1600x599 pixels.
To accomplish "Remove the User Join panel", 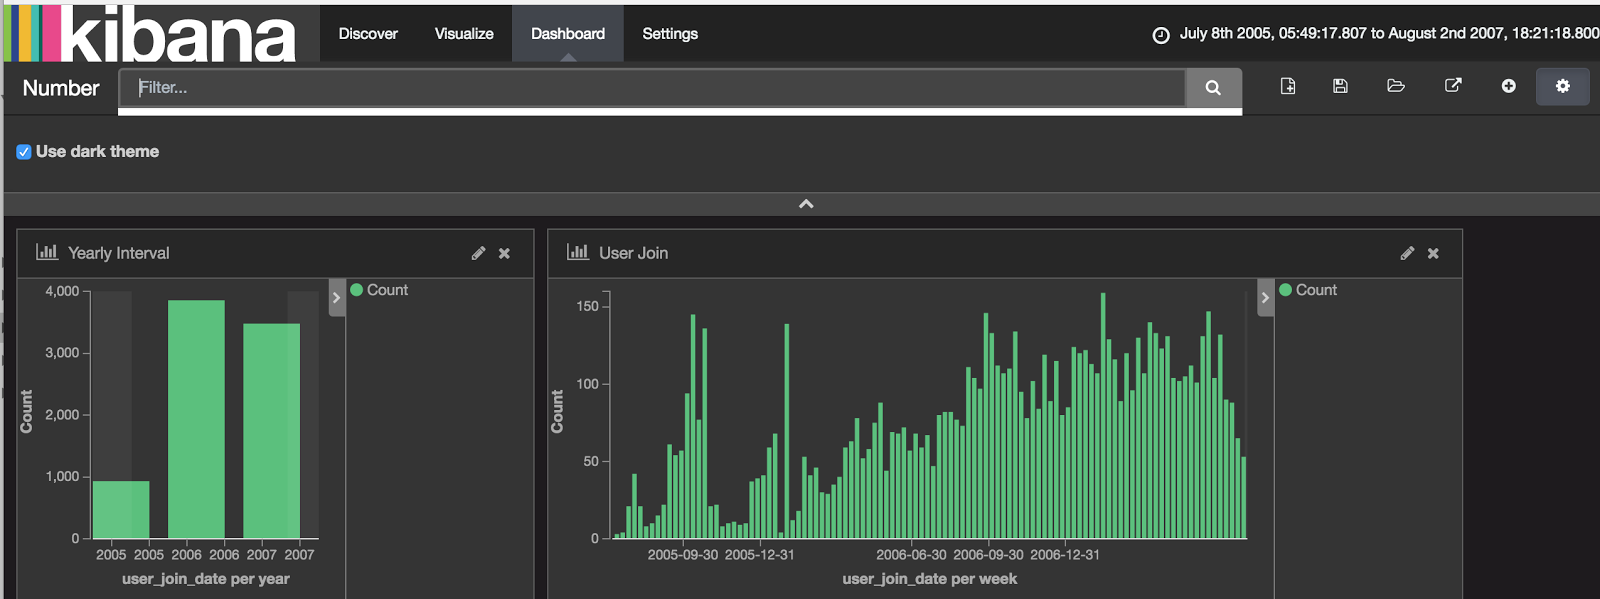I will [x=1433, y=254].
